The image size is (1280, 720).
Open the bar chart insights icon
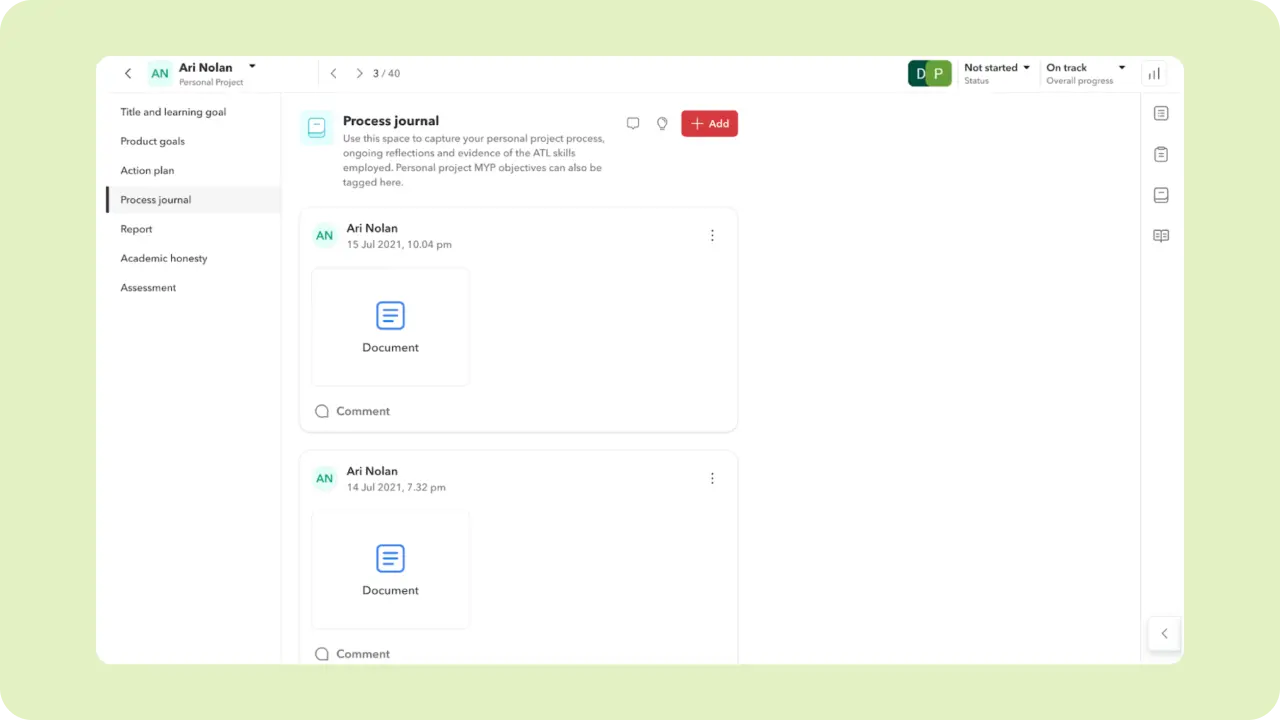1154,74
